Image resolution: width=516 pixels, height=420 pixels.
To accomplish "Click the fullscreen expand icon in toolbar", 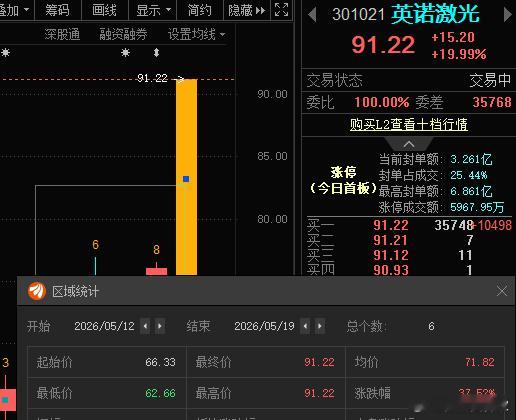I will [281, 10].
